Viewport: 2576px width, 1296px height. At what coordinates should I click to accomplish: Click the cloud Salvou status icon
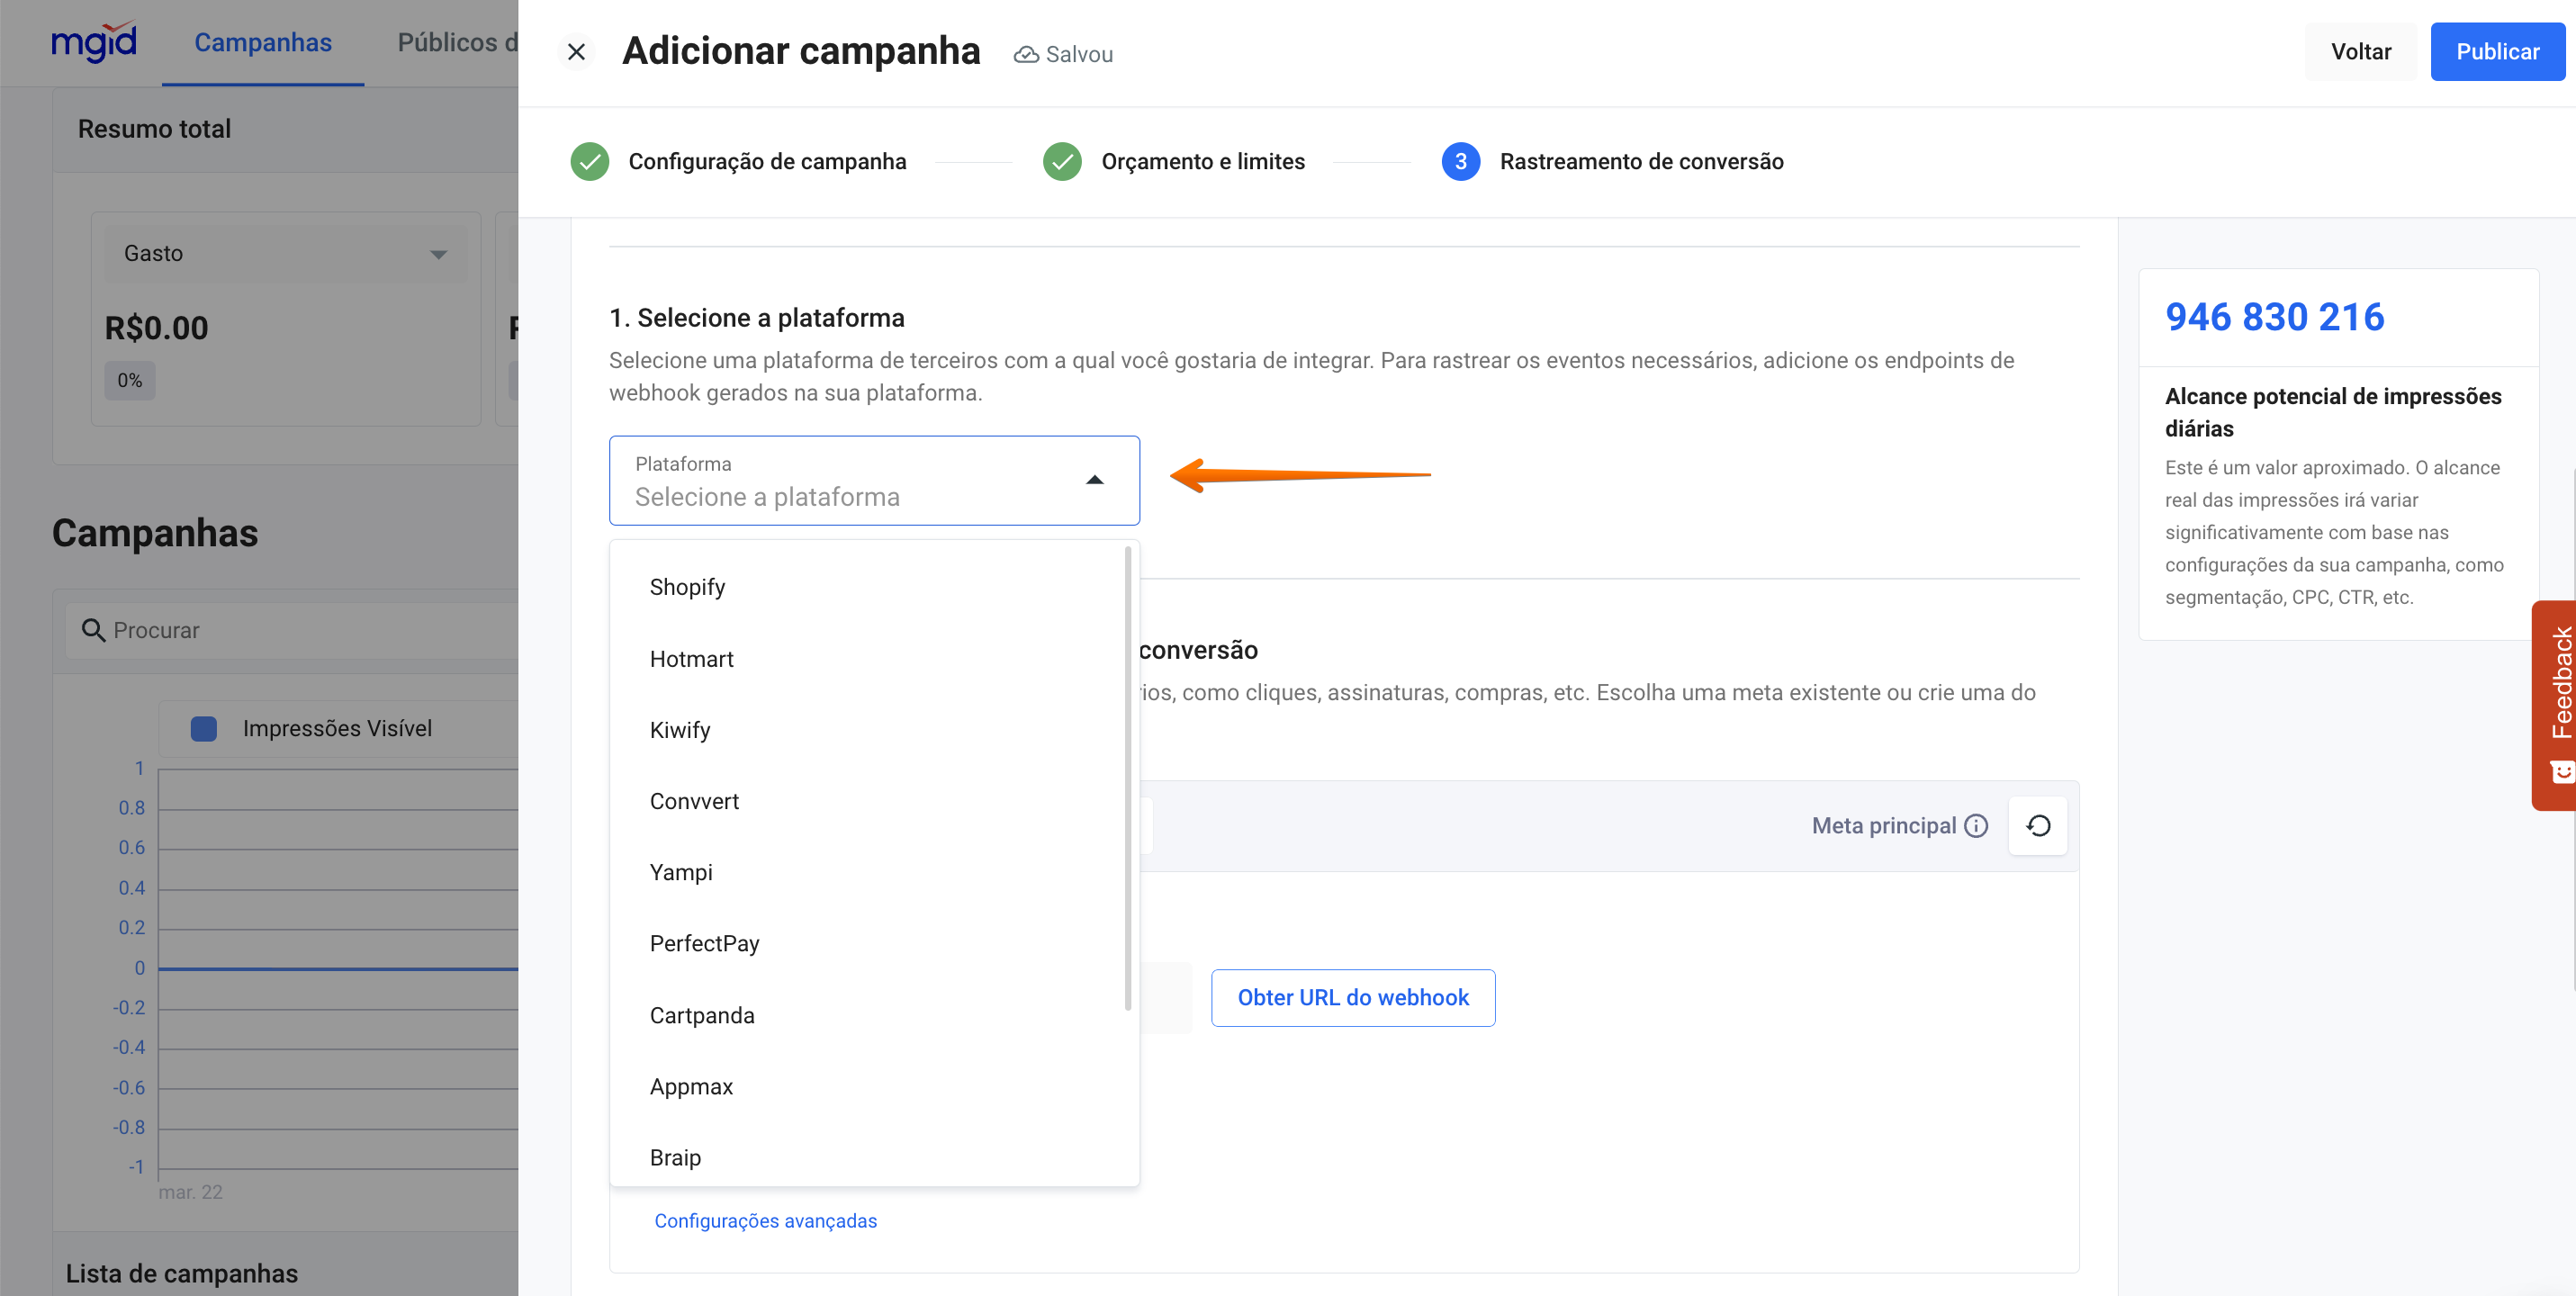[x=1025, y=54]
